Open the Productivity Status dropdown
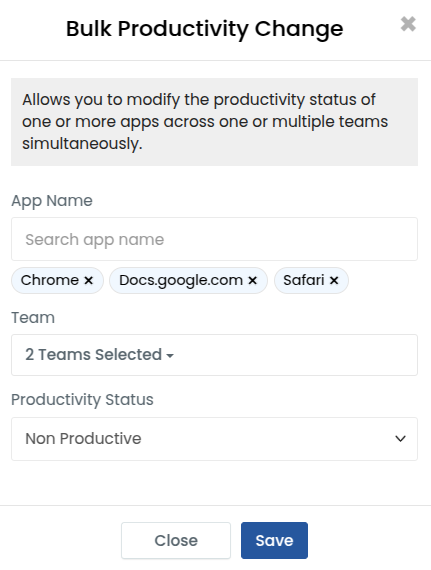 (214, 439)
